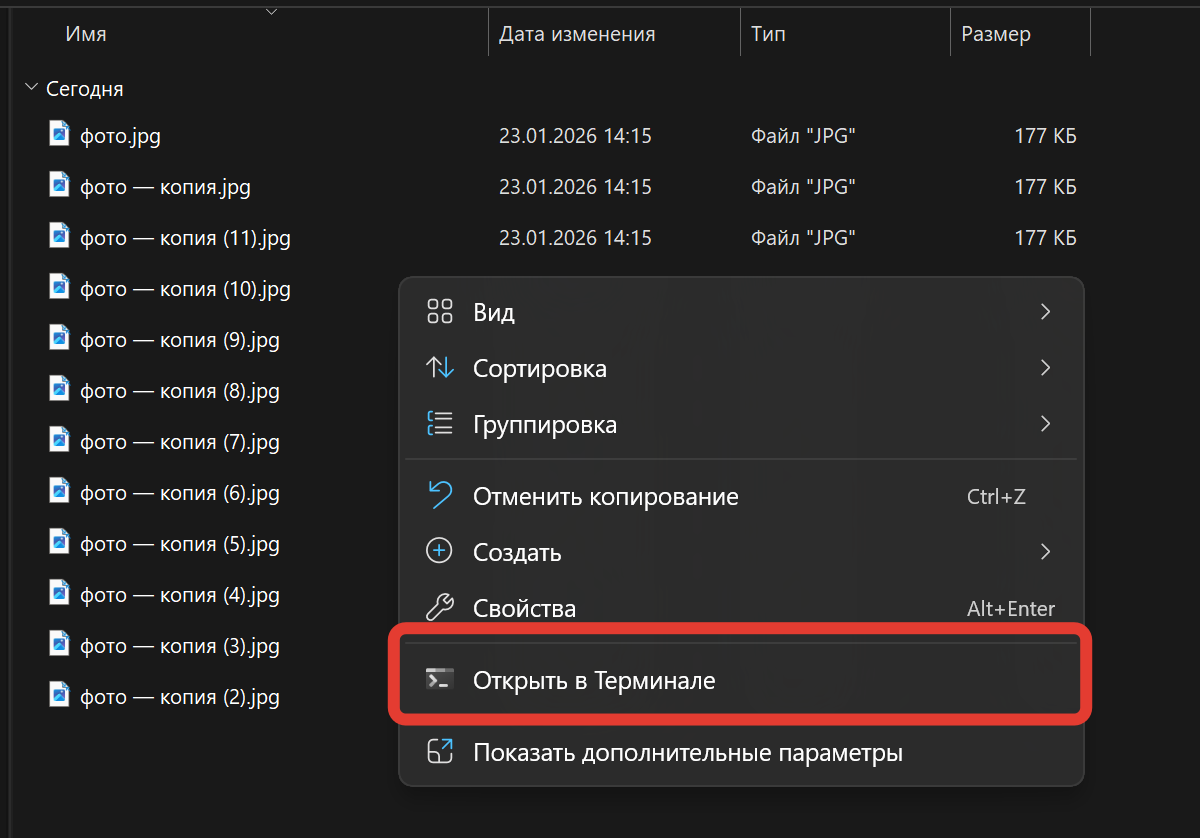Image resolution: width=1200 pixels, height=838 pixels.
Task: Select the file фото — копия (5).jpg
Action: click(x=179, y=545)
